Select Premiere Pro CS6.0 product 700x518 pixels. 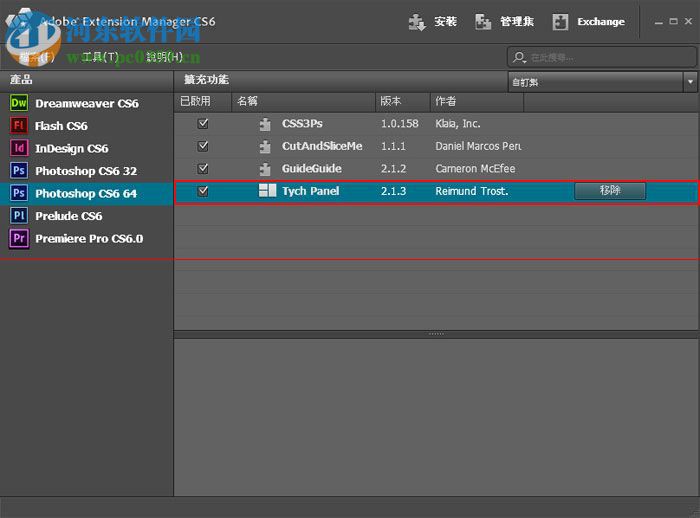coord(87,238)
